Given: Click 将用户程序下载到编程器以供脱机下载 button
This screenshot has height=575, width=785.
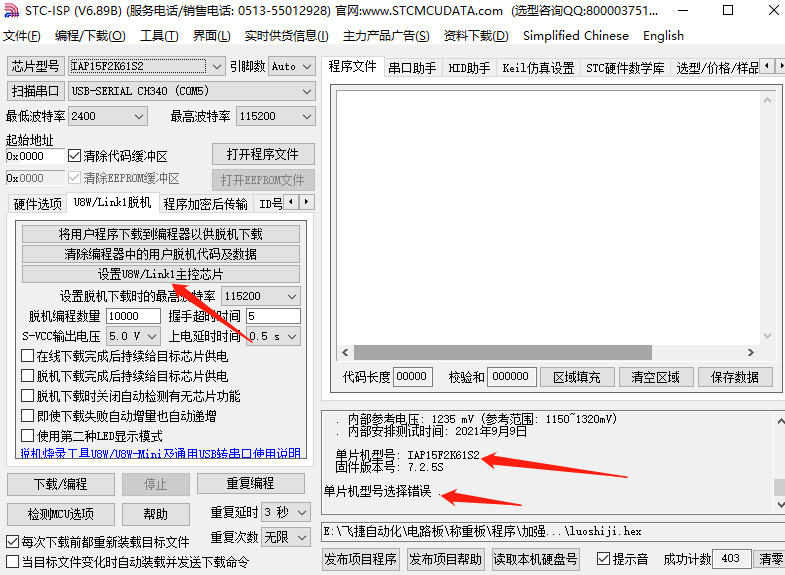Looking at the screenshot, I should pos(161,234).
